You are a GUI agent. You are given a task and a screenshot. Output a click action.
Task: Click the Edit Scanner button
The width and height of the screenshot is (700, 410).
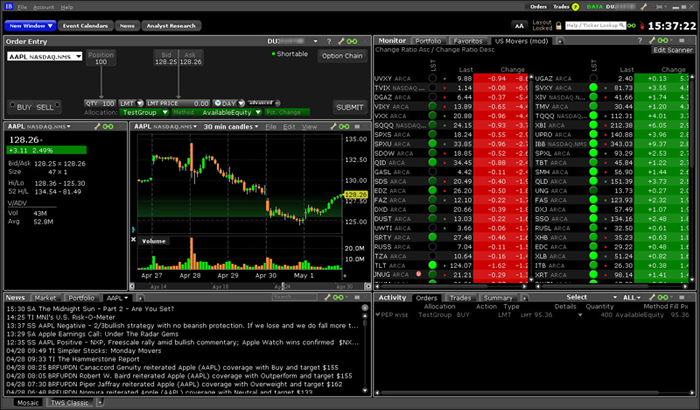673,50
